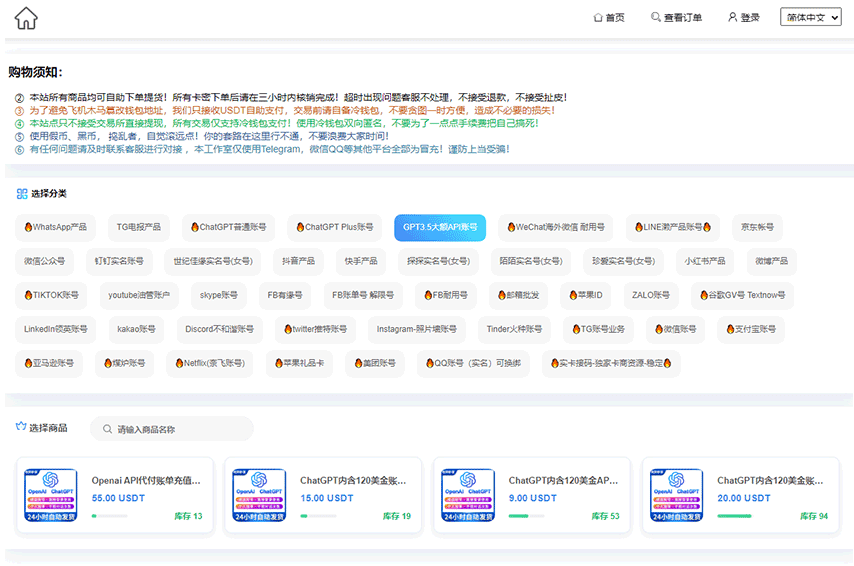Open the 首页 home link
Screen dimensions: 854x566
pos(609,17)
